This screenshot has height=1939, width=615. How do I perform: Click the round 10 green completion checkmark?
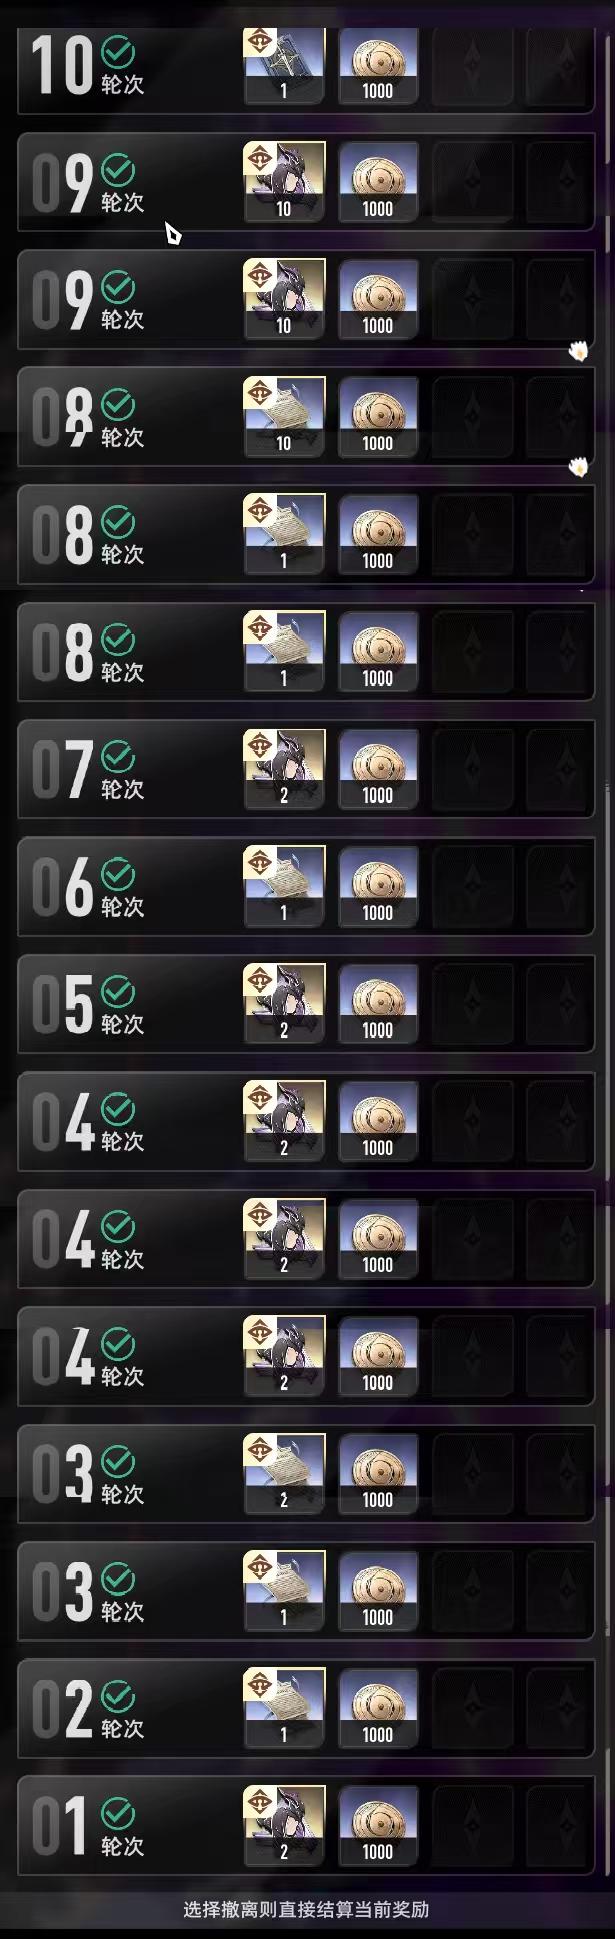[x=118, y=51]
